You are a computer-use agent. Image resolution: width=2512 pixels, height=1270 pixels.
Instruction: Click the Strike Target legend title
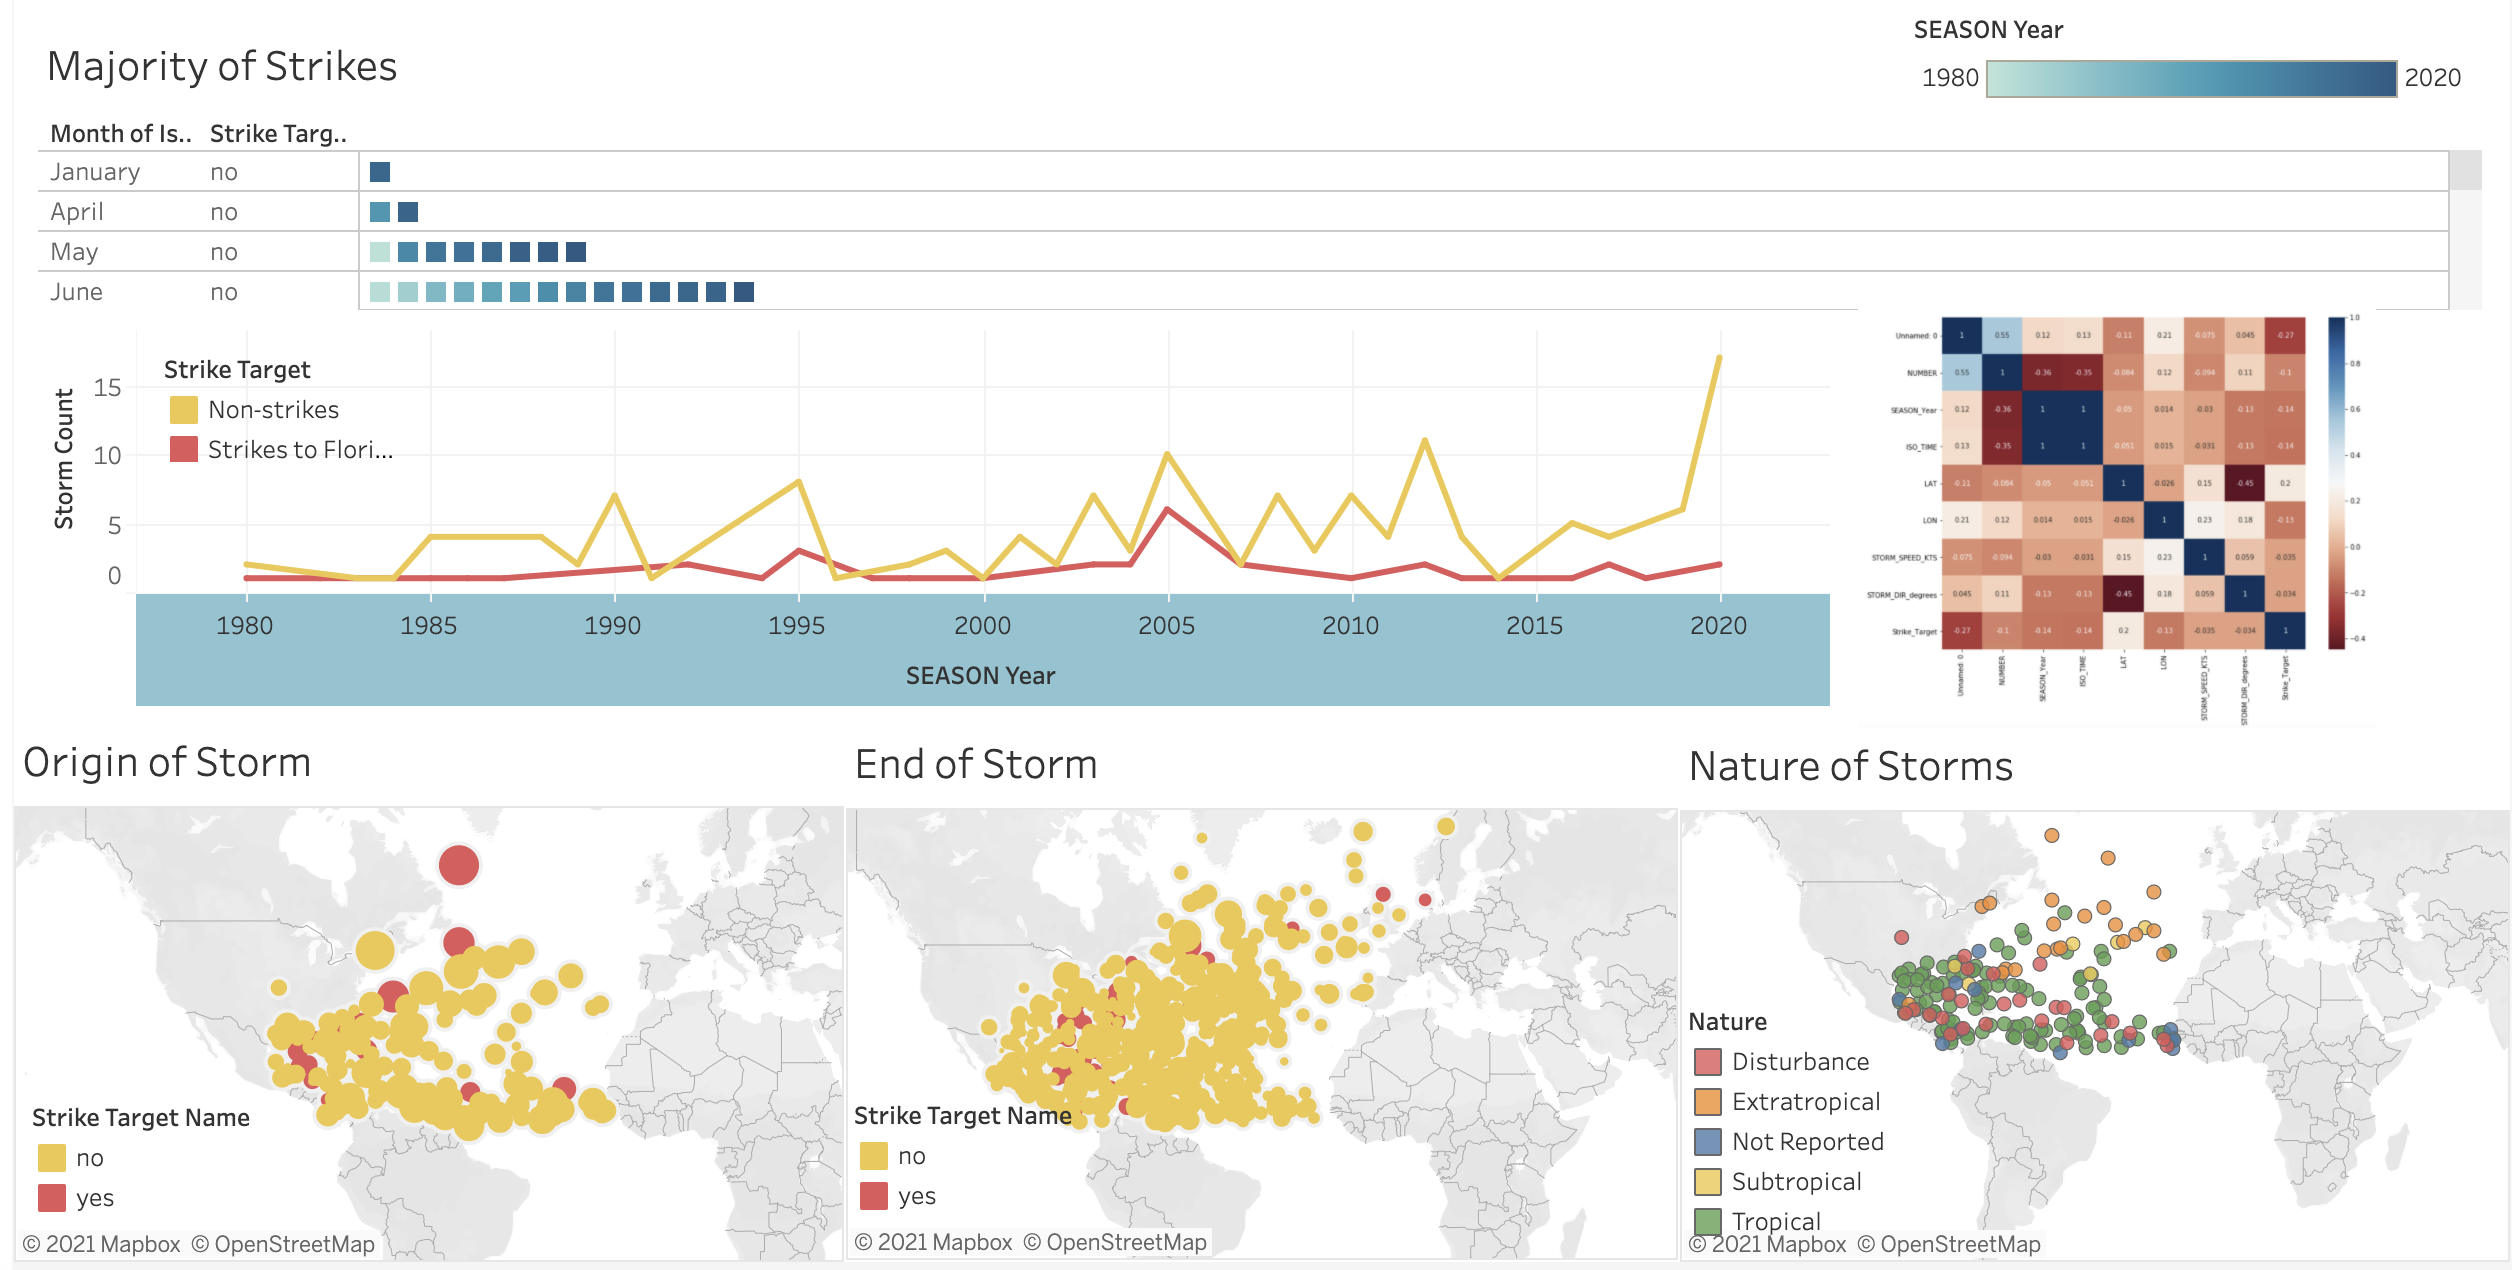coord(237,370)
